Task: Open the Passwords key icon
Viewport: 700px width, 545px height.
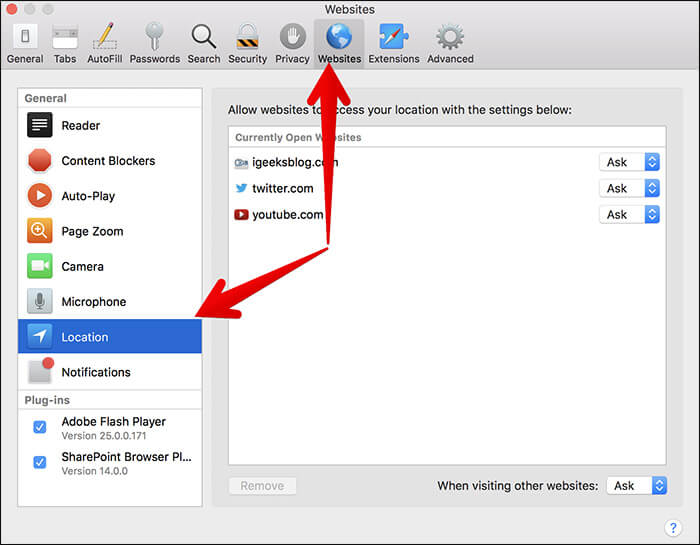Action: [154, 36]
